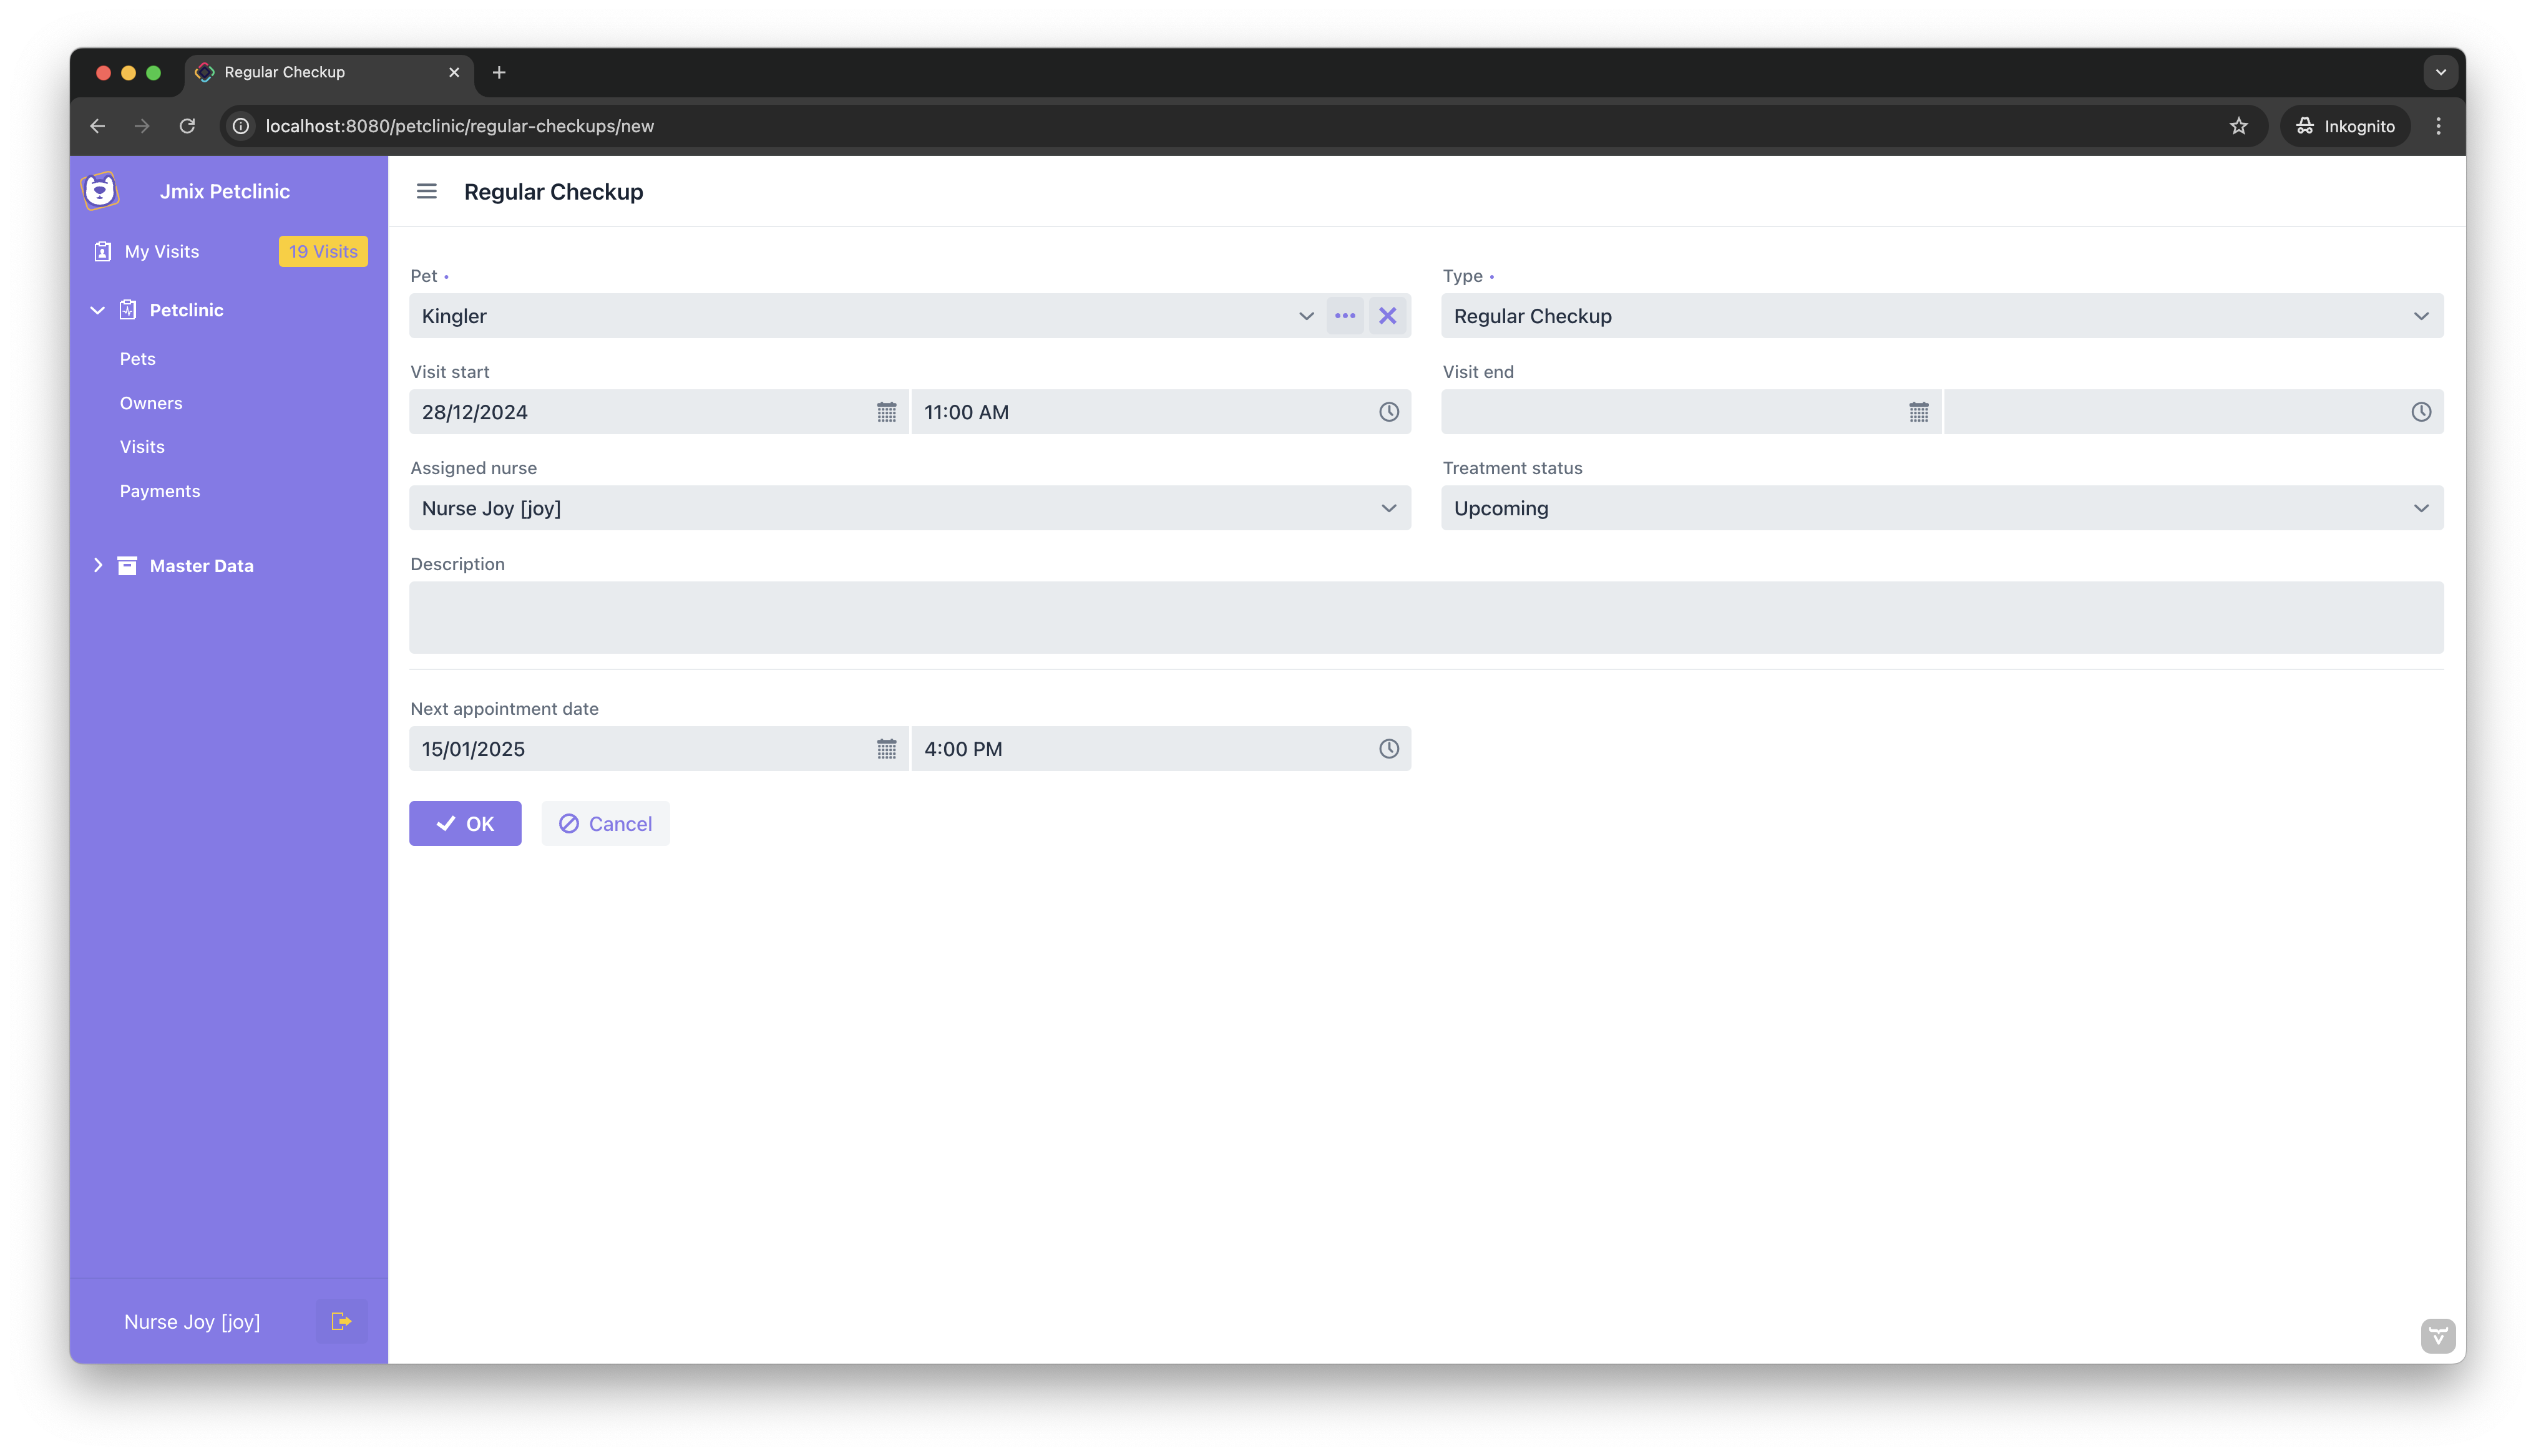Go to Payments in the sidebar
This screenshot has width=2536, height=1456.
click(x=160, y=491)
